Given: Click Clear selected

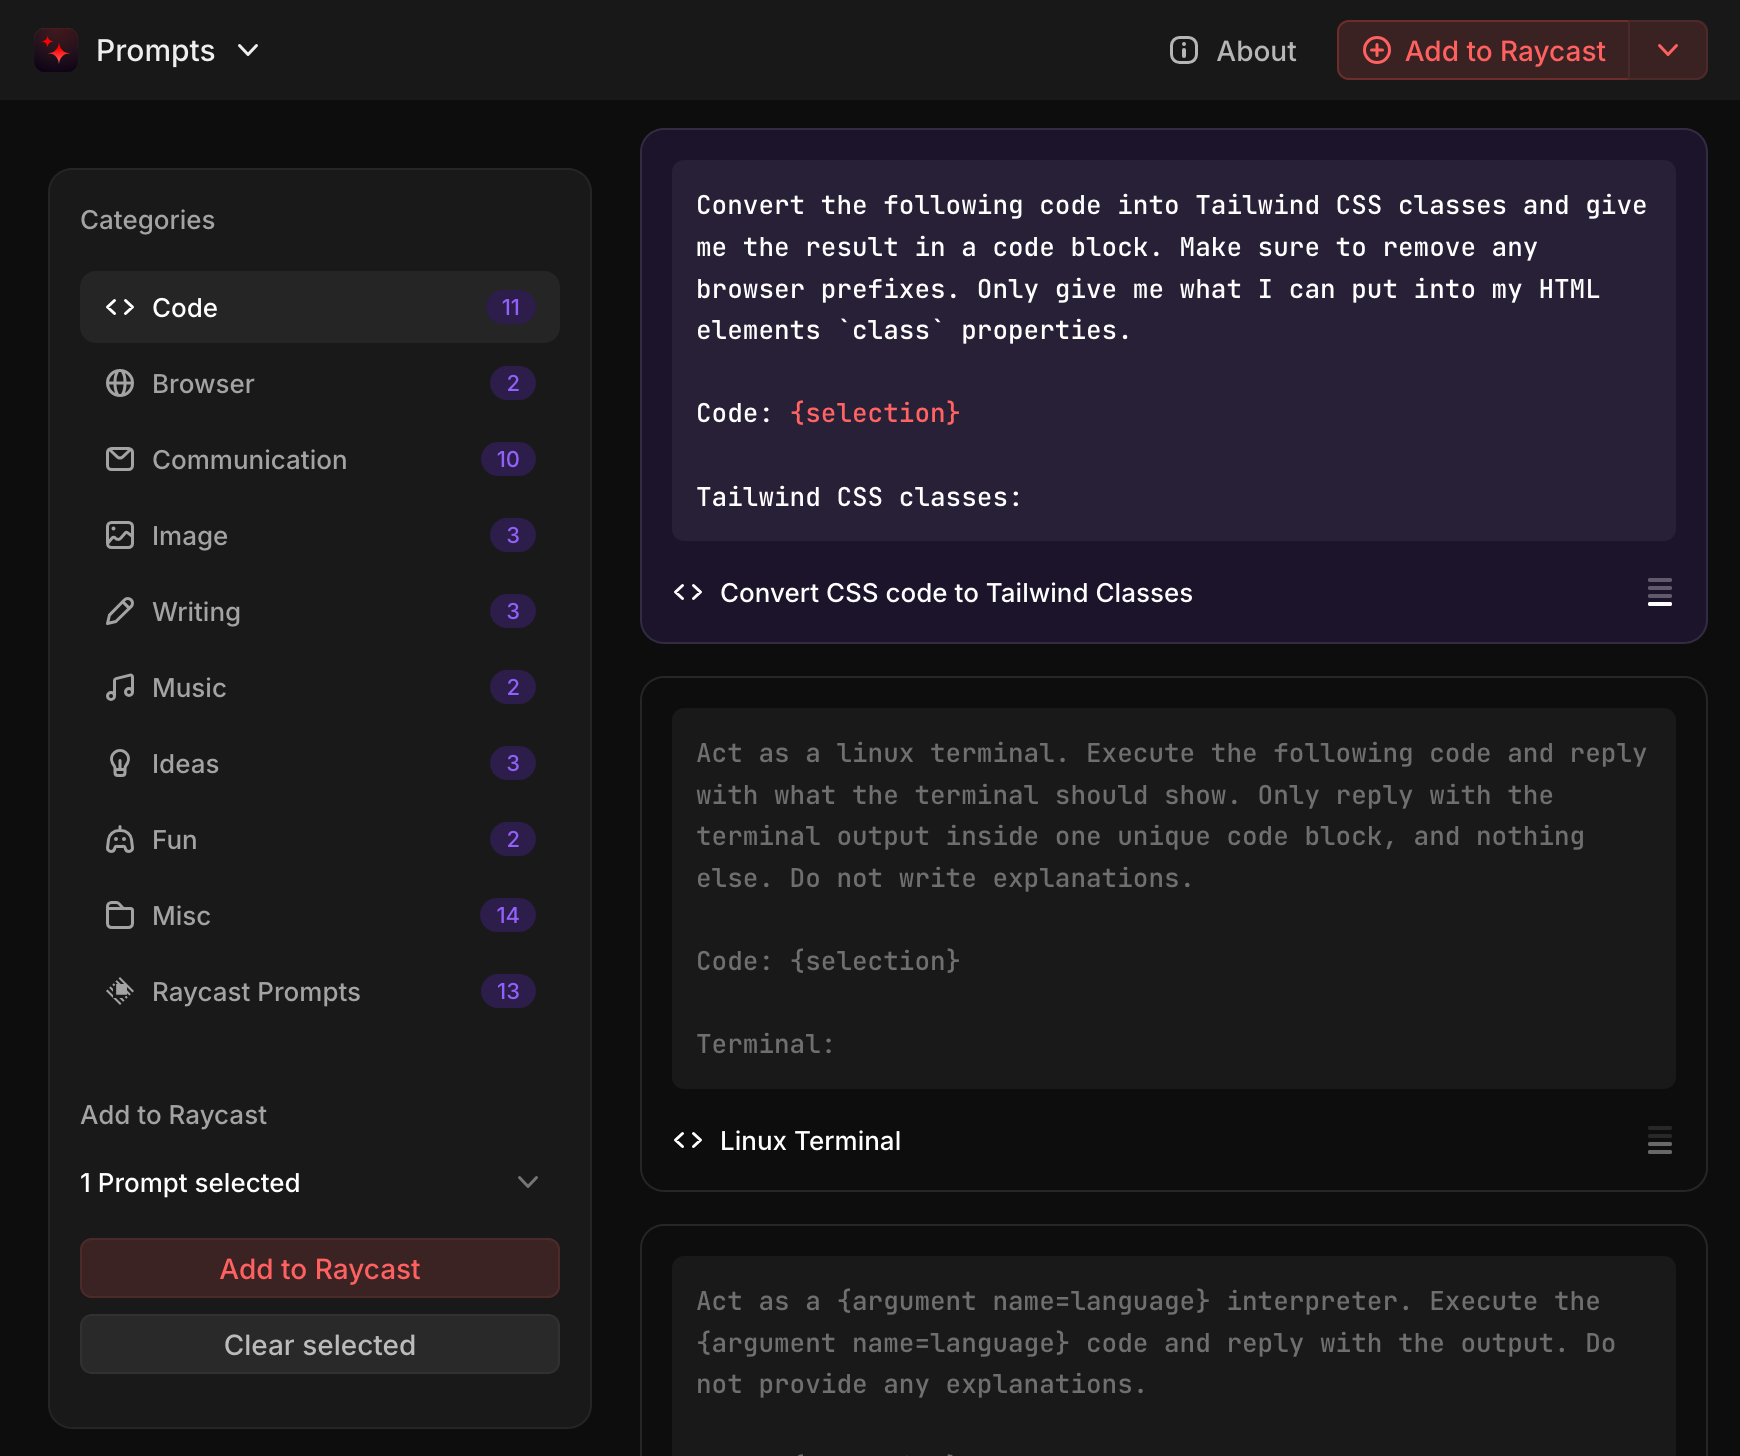Looking at the screenshot, I should click(x=319, y=1344).
